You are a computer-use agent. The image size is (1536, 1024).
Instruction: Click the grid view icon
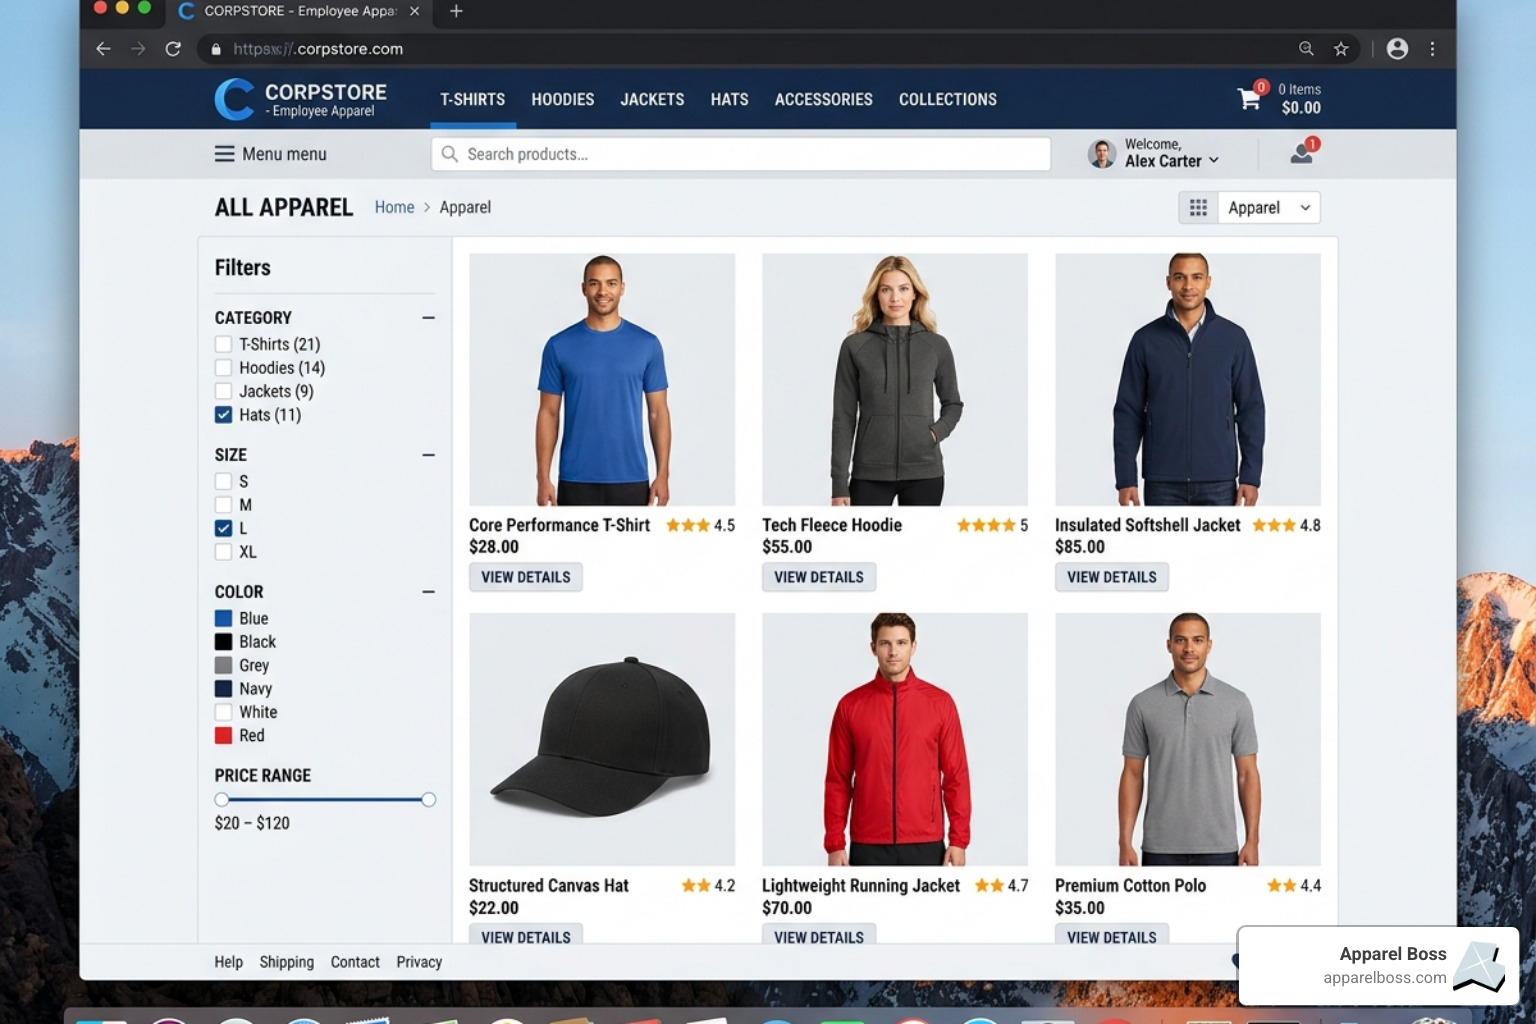pos(1198,207)
